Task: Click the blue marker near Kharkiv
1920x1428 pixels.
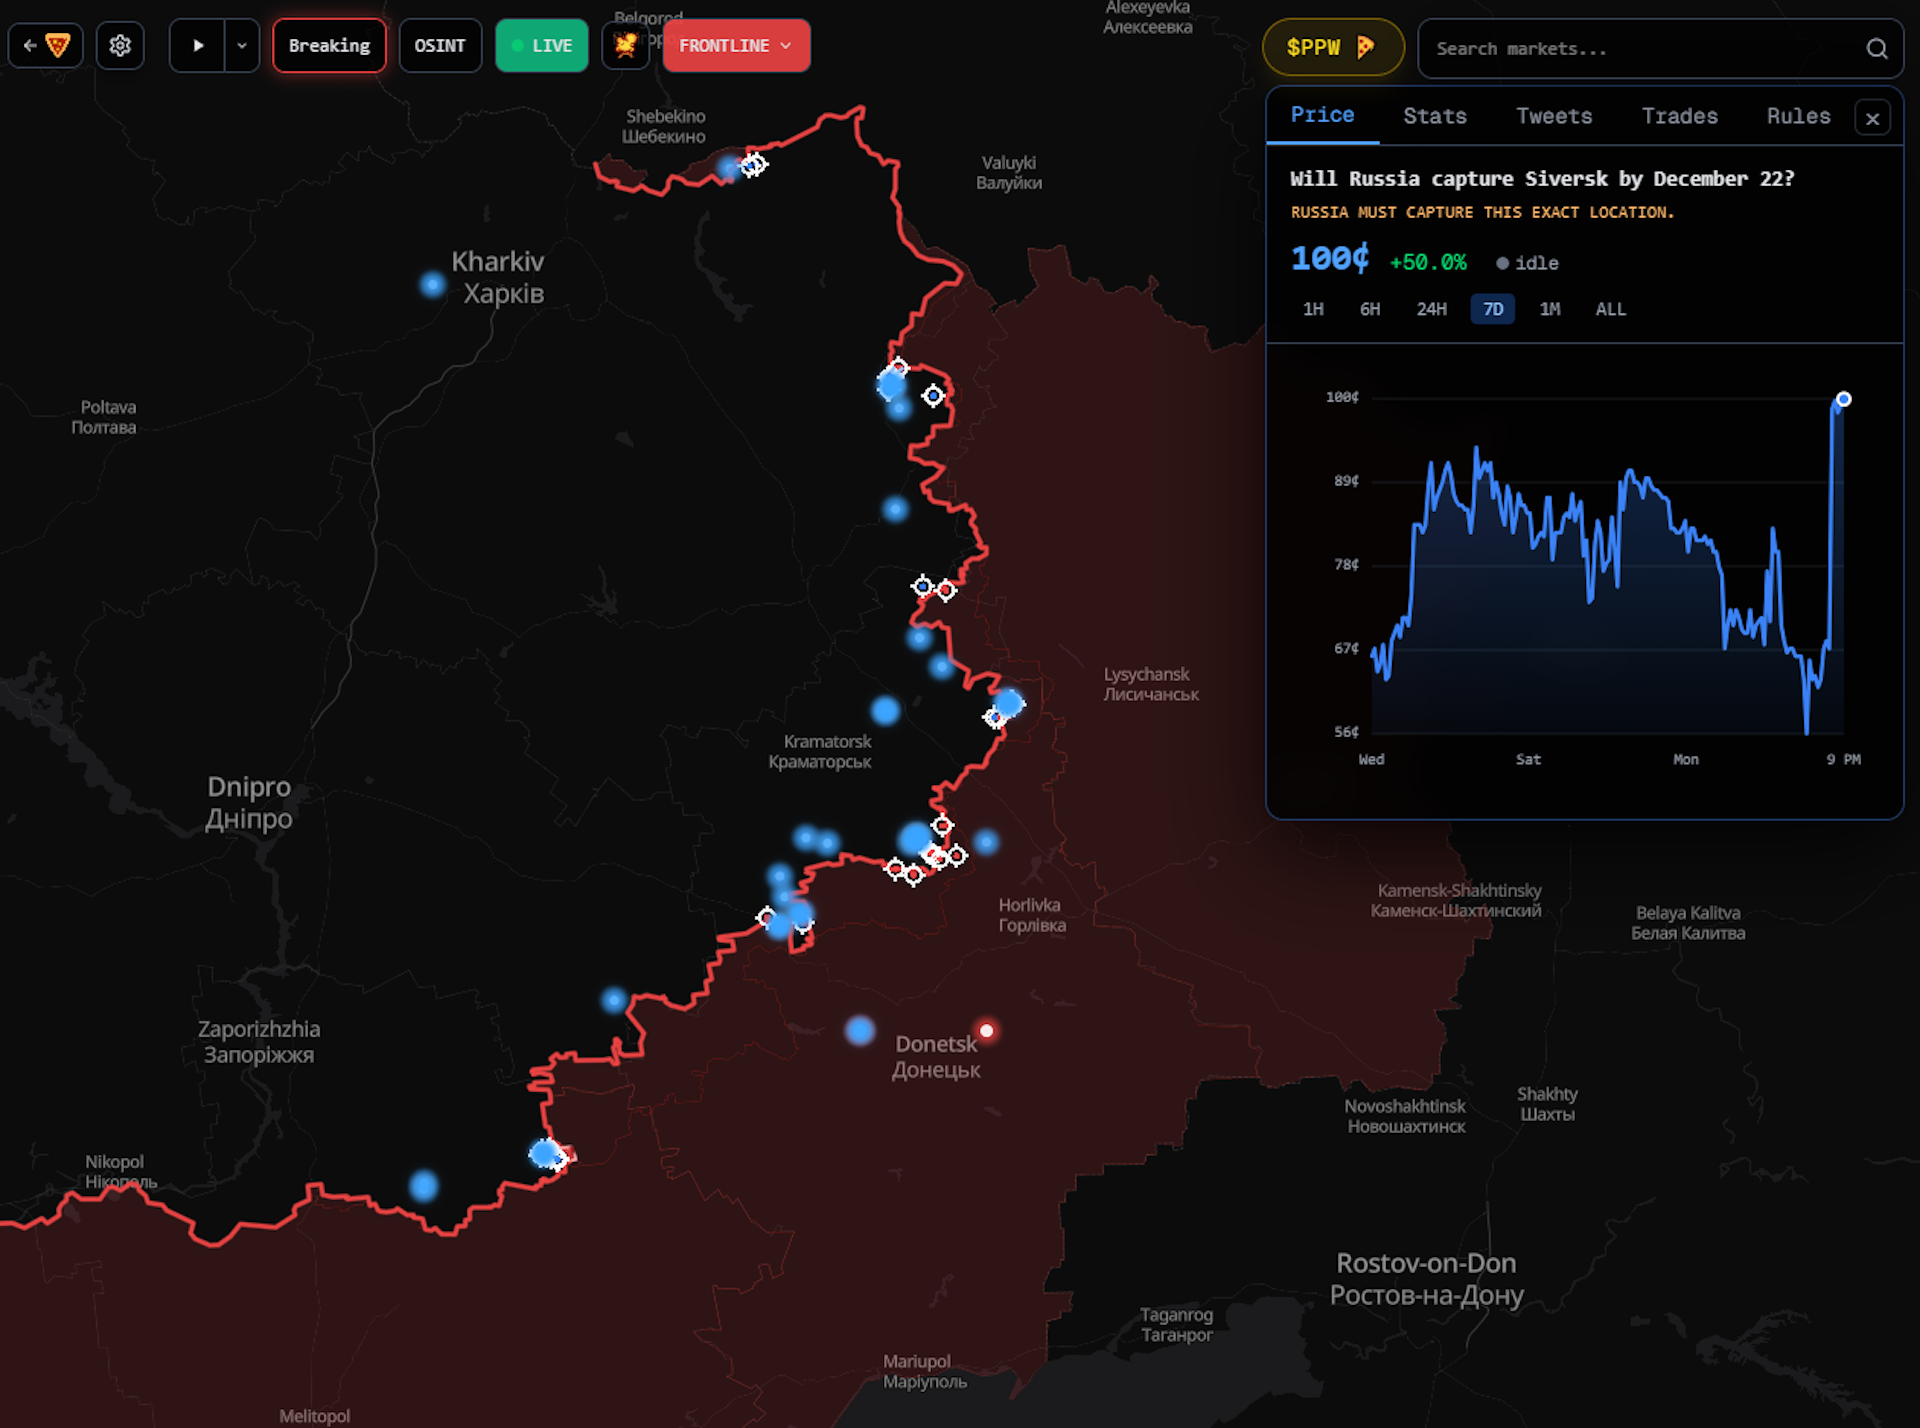Action: click(432, 285)
